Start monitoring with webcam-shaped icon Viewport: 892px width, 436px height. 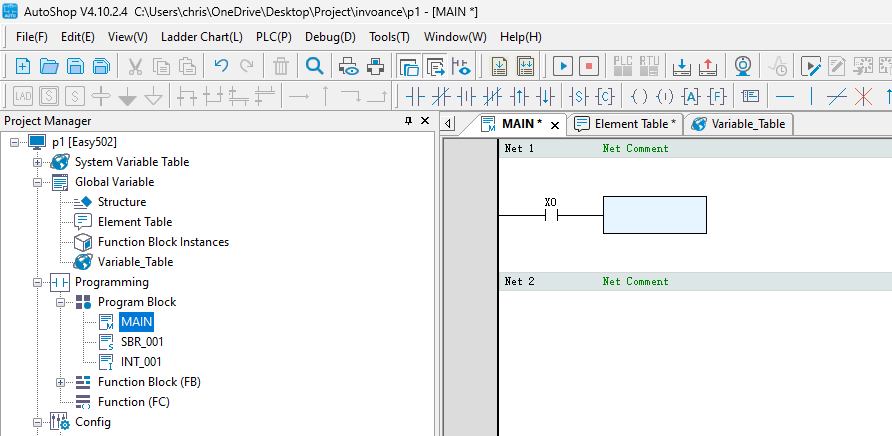click(x=742, y=66)
